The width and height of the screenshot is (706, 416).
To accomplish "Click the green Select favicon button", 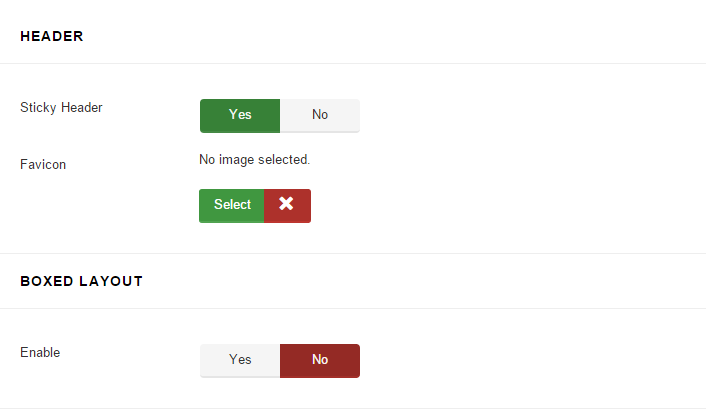I will point(231,206).
